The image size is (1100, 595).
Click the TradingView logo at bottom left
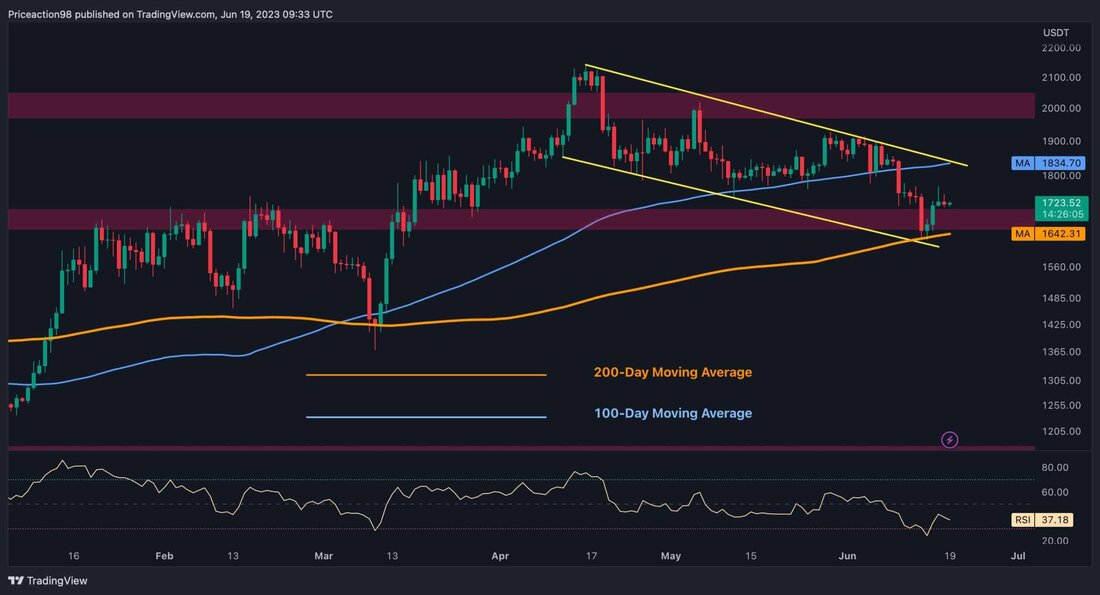click(x=48, y=580)
